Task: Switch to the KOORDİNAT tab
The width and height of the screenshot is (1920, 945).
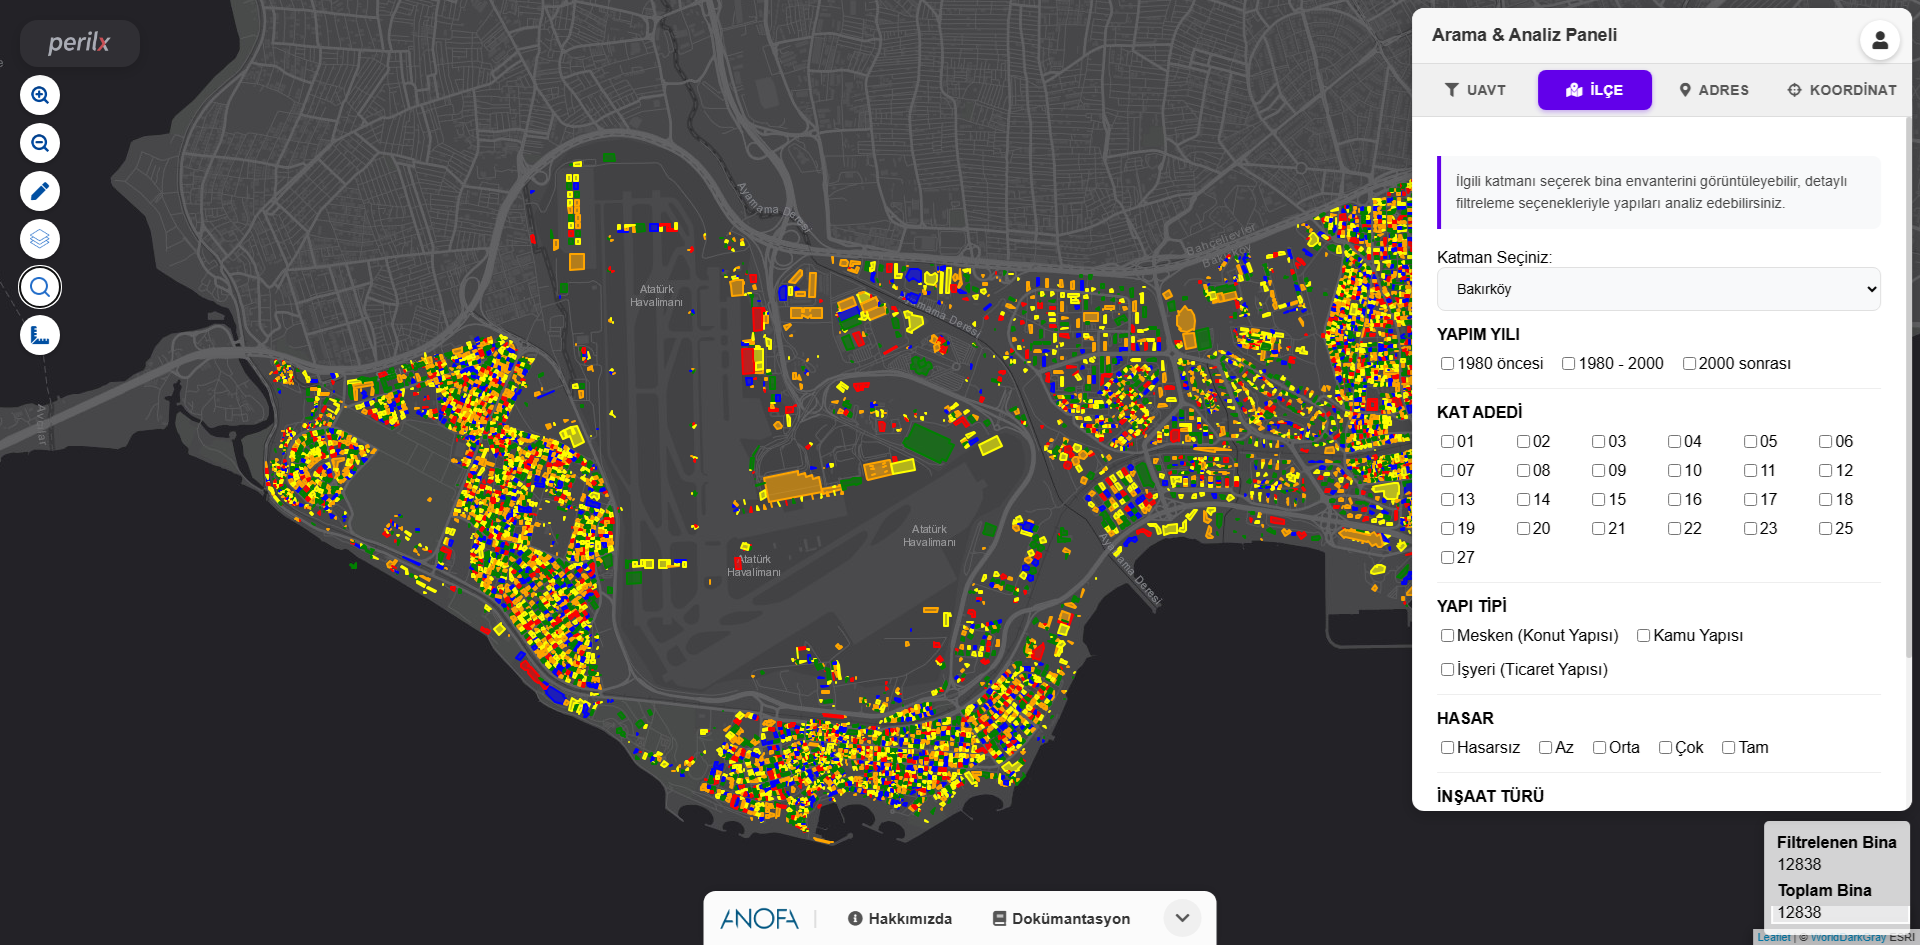Action: [x=1842, y=90]
